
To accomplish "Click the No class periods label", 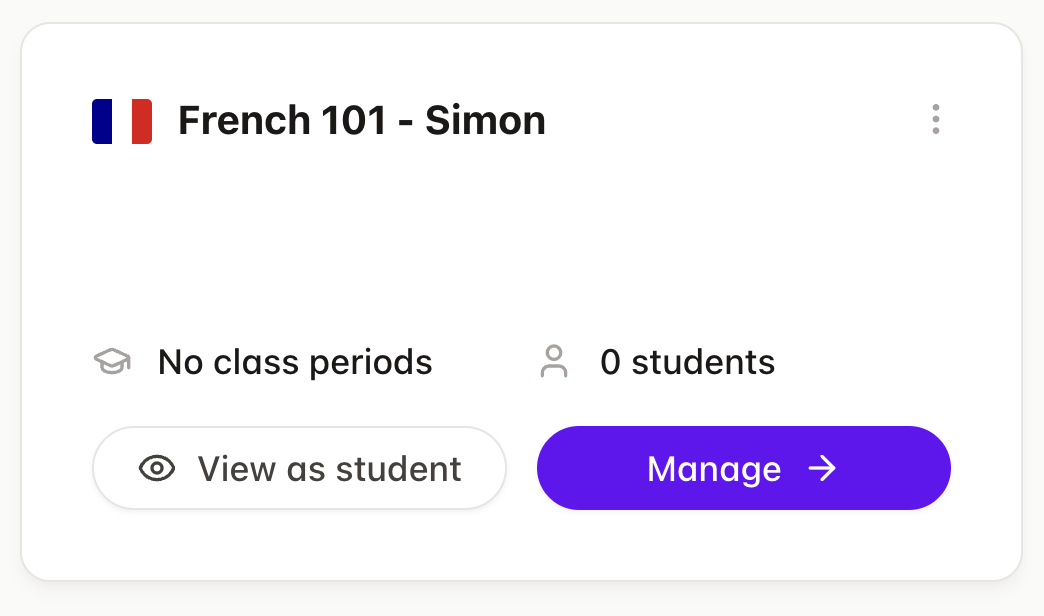I will [x=295, y=362].
